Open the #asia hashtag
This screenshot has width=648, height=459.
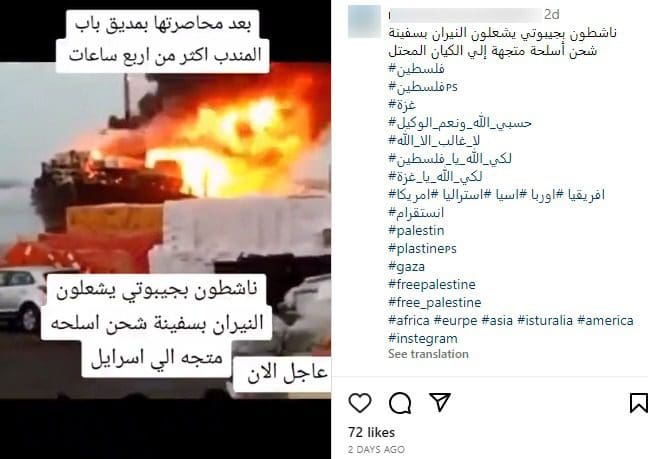click(497, 320)
